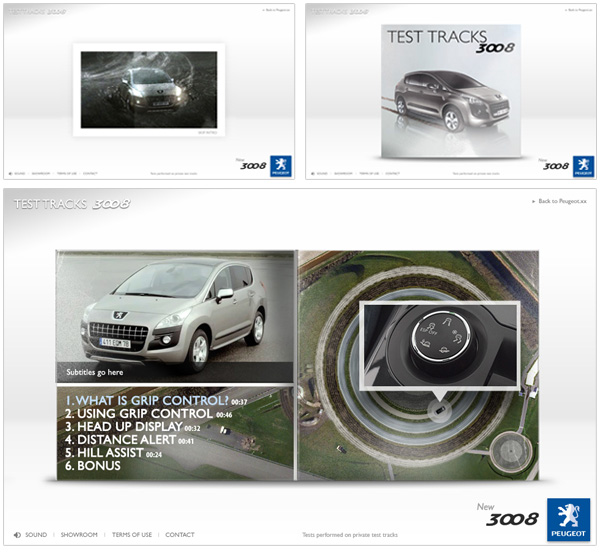This screenshot has height=554, width=600.
Task: Click the small circular track at map corner
Action: point(511,452)
